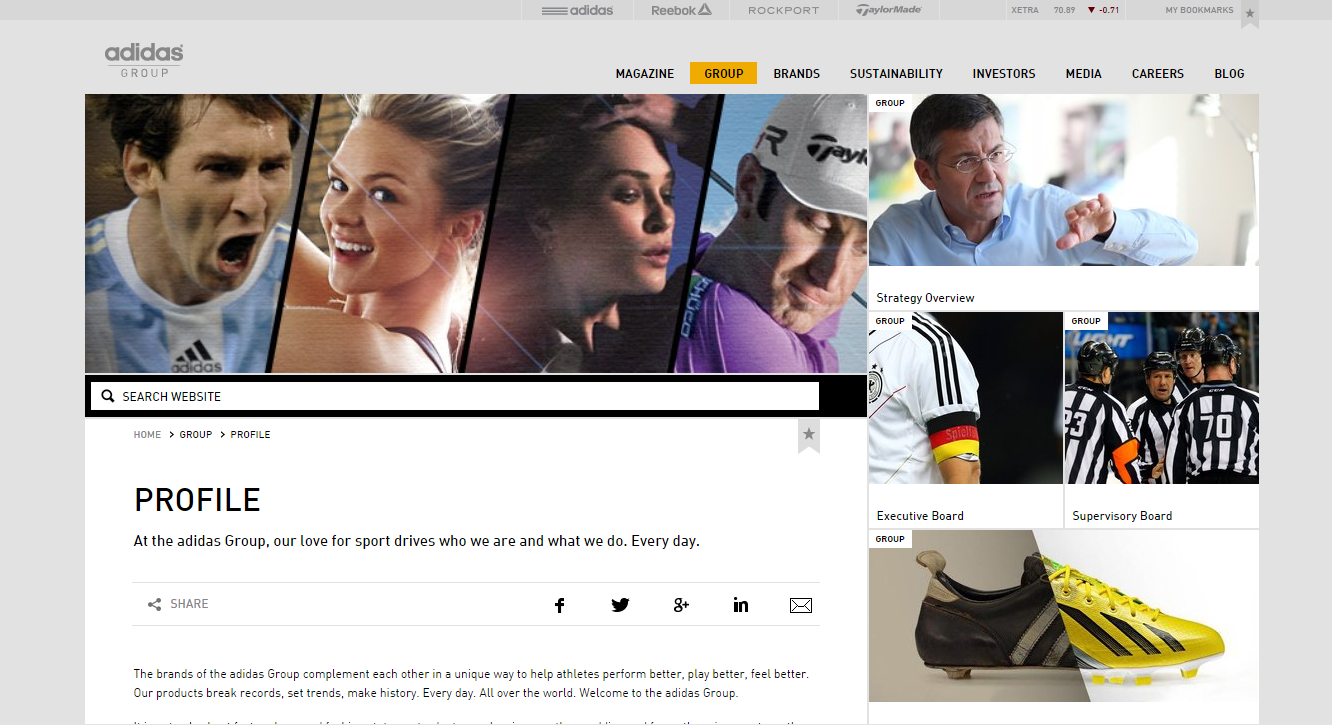
Task: Open the adidas brand link in top bar
Action: (577, 10)
